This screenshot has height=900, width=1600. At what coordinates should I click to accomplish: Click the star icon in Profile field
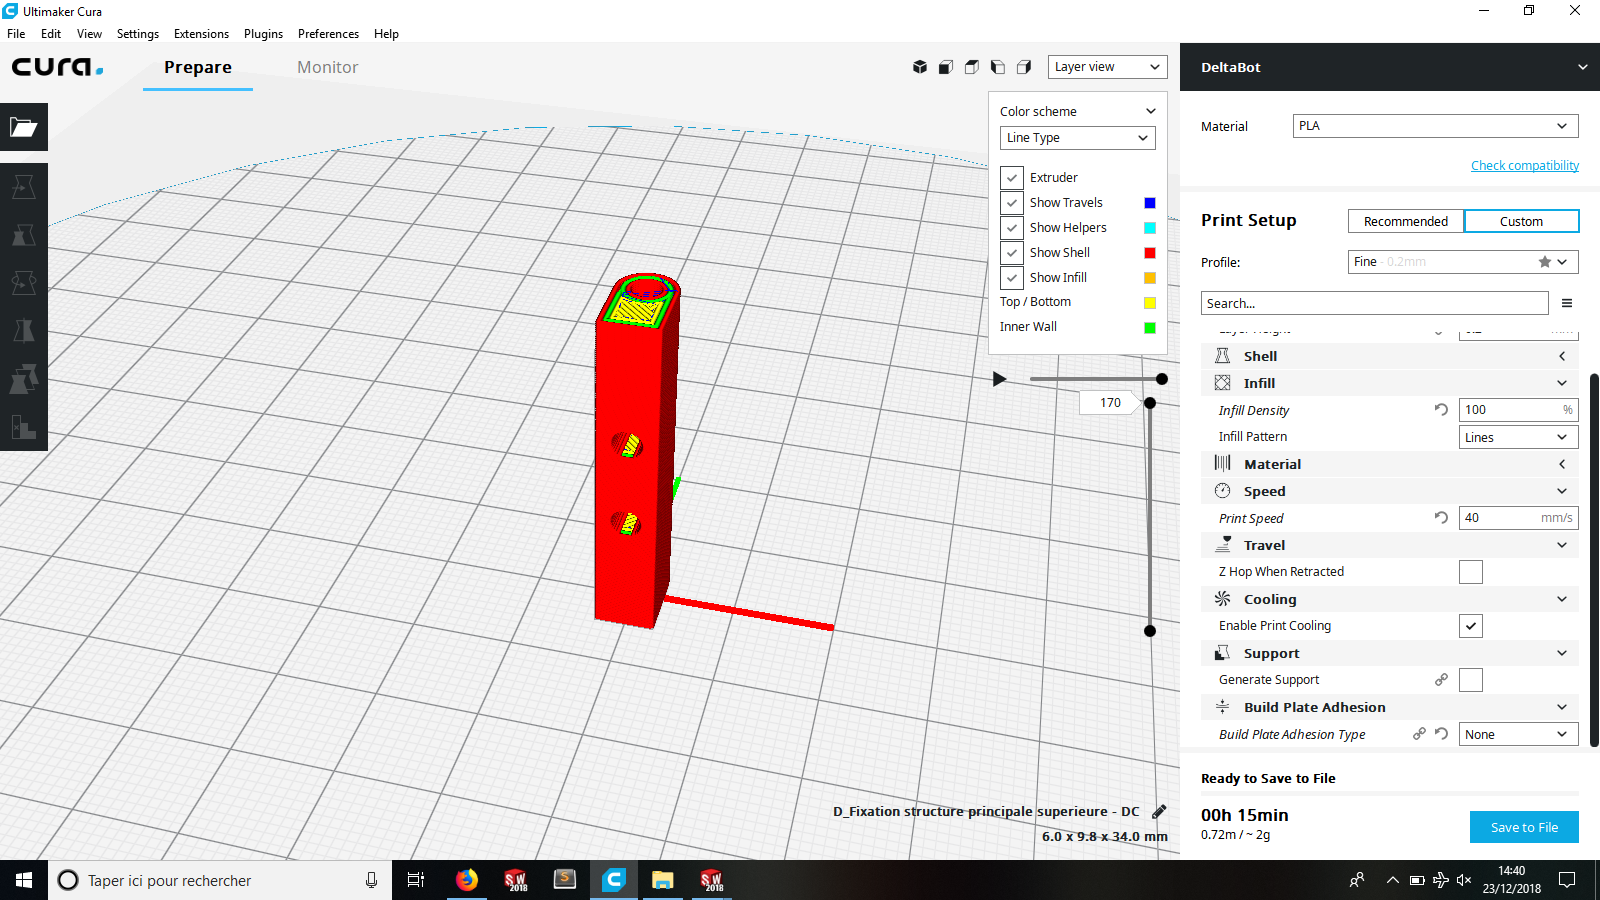[1545, 262]
